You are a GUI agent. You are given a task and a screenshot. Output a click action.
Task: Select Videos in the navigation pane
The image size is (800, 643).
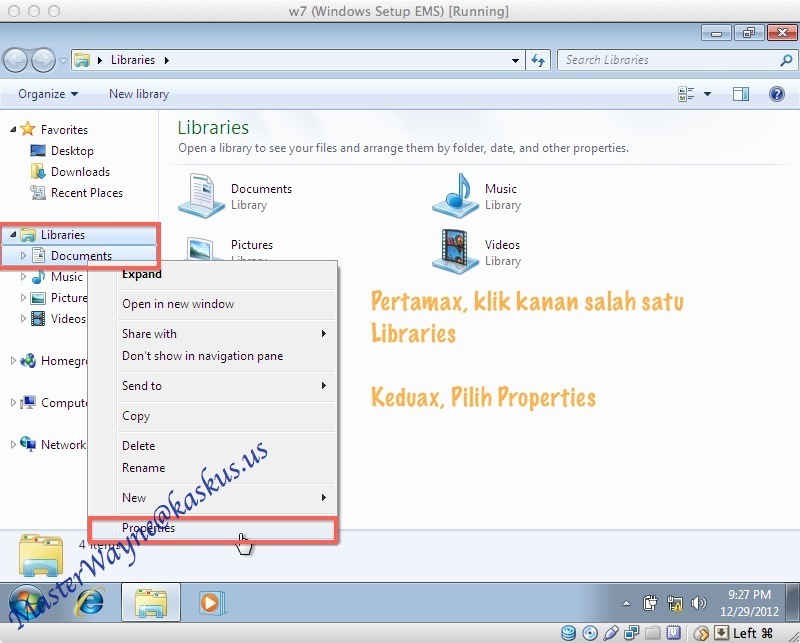(x=58, y=318)
